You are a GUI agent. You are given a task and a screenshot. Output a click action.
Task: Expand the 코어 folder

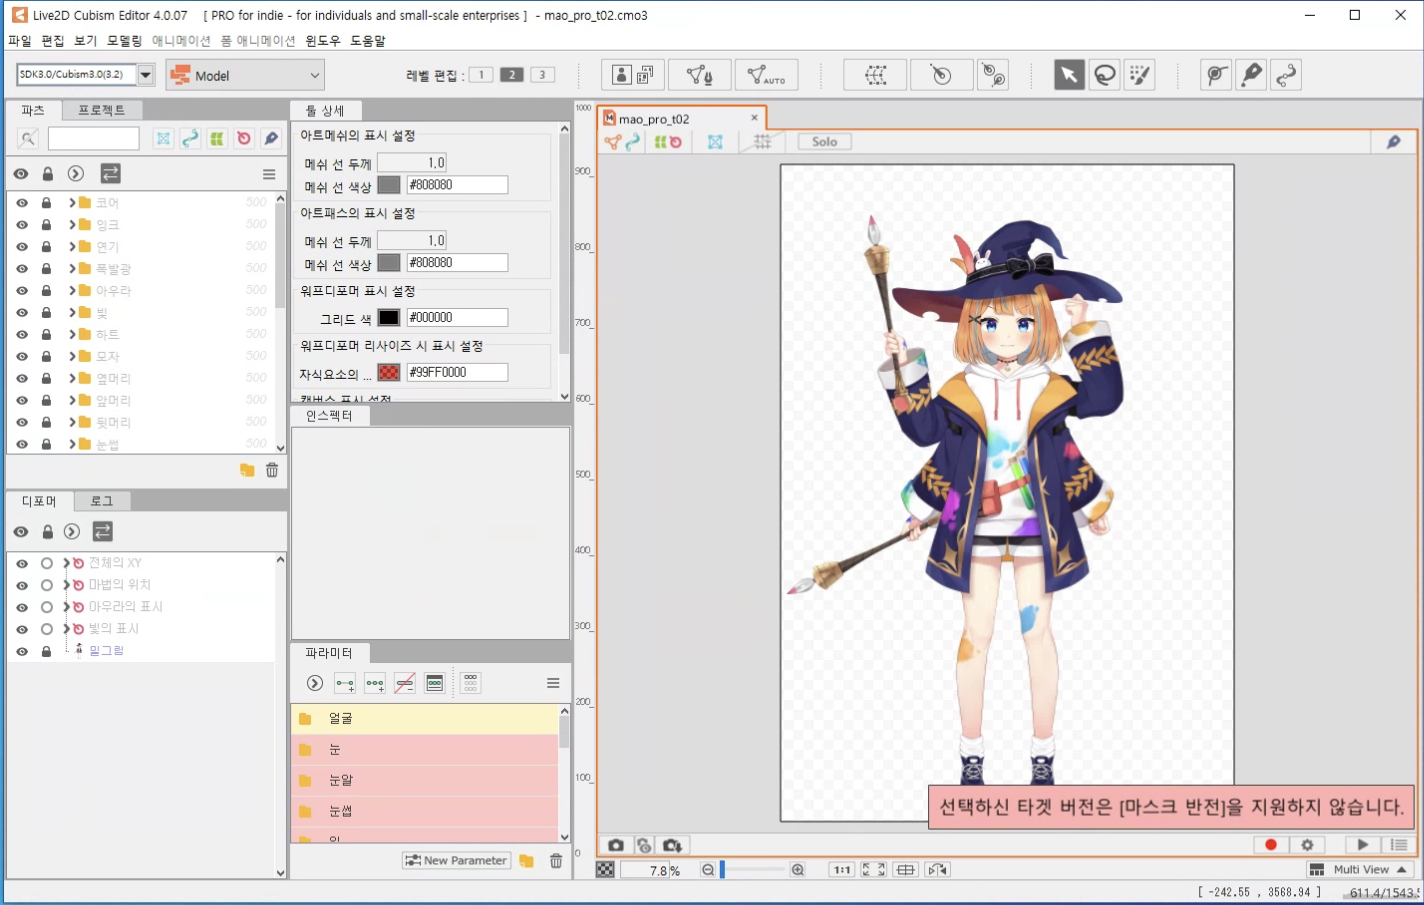pos(72,203)
